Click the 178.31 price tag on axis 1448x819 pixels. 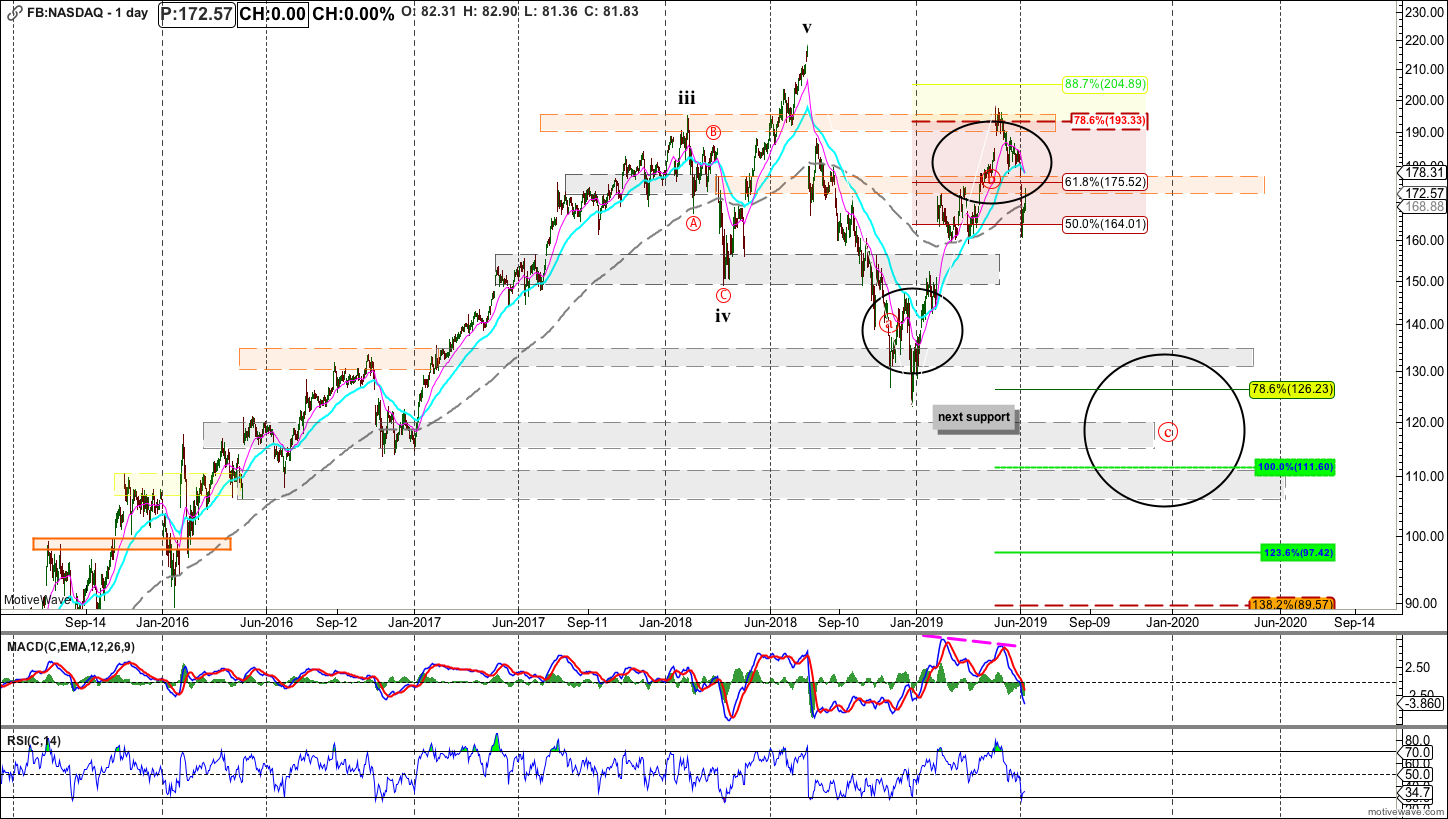click(1425, 172)
